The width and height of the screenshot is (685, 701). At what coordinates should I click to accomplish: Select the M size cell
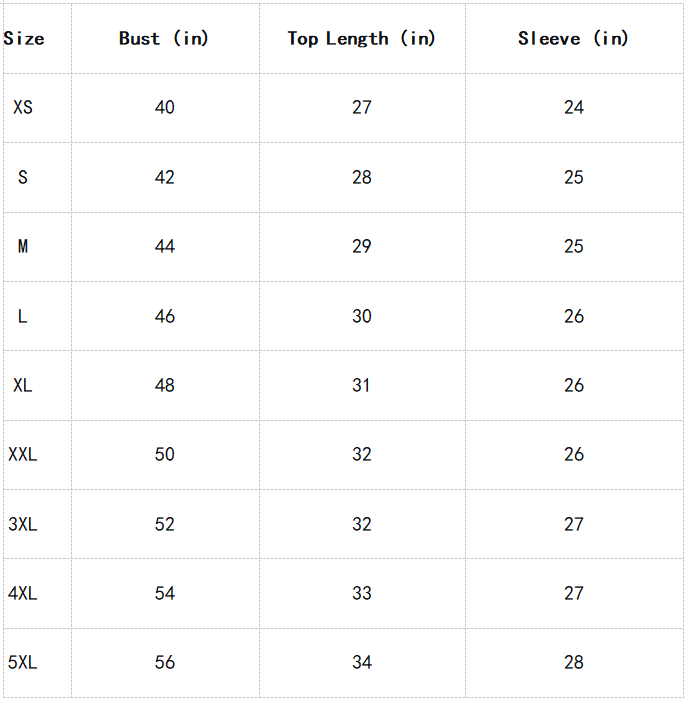pyautogui.click(x=23, y=246)
